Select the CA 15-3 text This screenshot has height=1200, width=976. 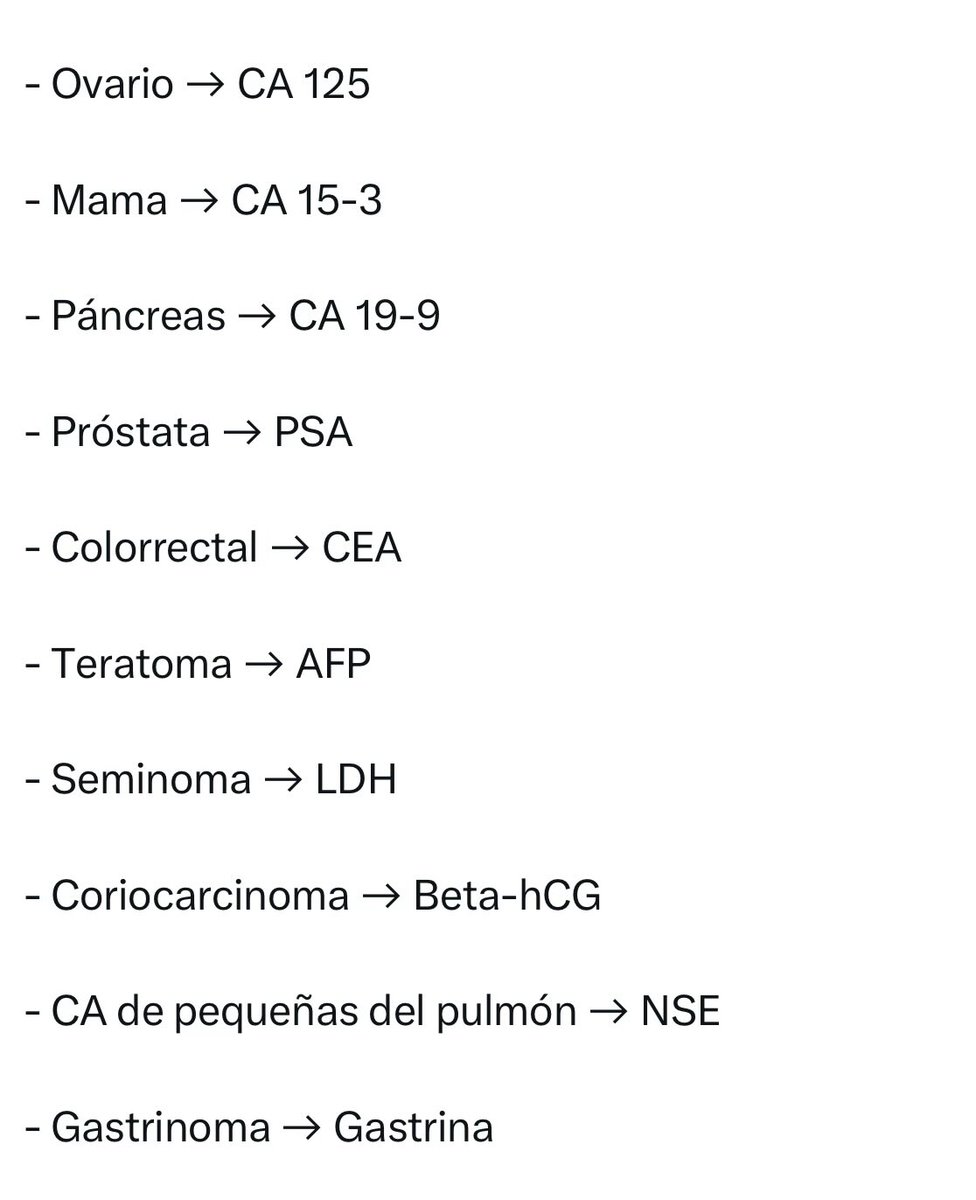click(x=307, y=201)
